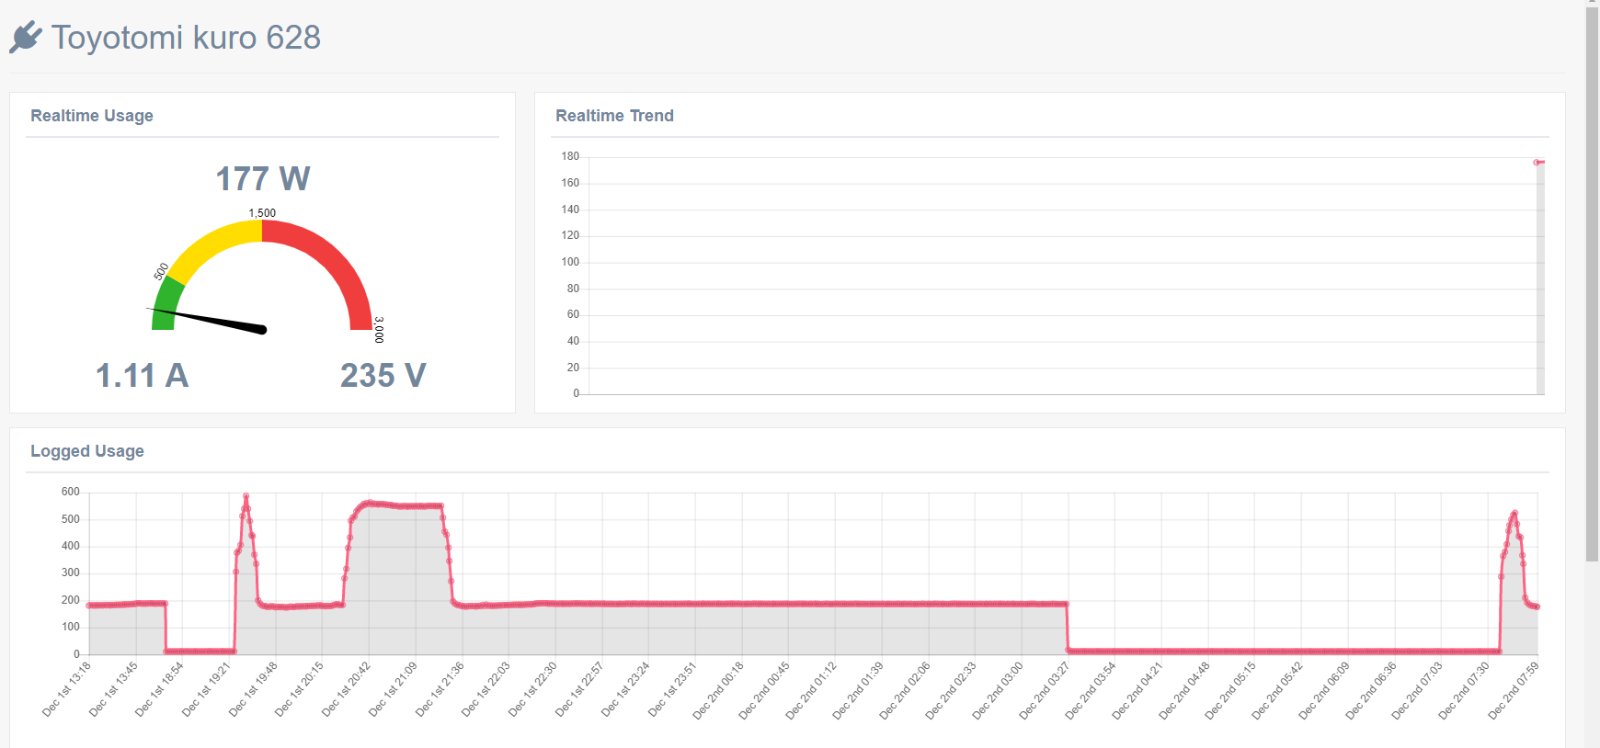Click the 1.11 A current reading
1600x748 pixels.
pyautogui.click(x=142, y=376)
